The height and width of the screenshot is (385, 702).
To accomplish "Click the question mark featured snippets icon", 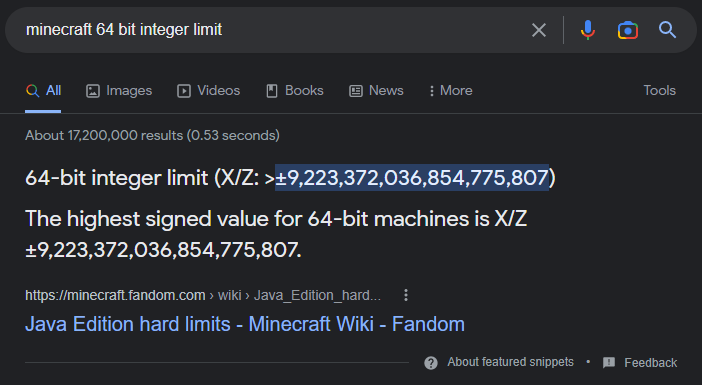I will tap(431, 363).
